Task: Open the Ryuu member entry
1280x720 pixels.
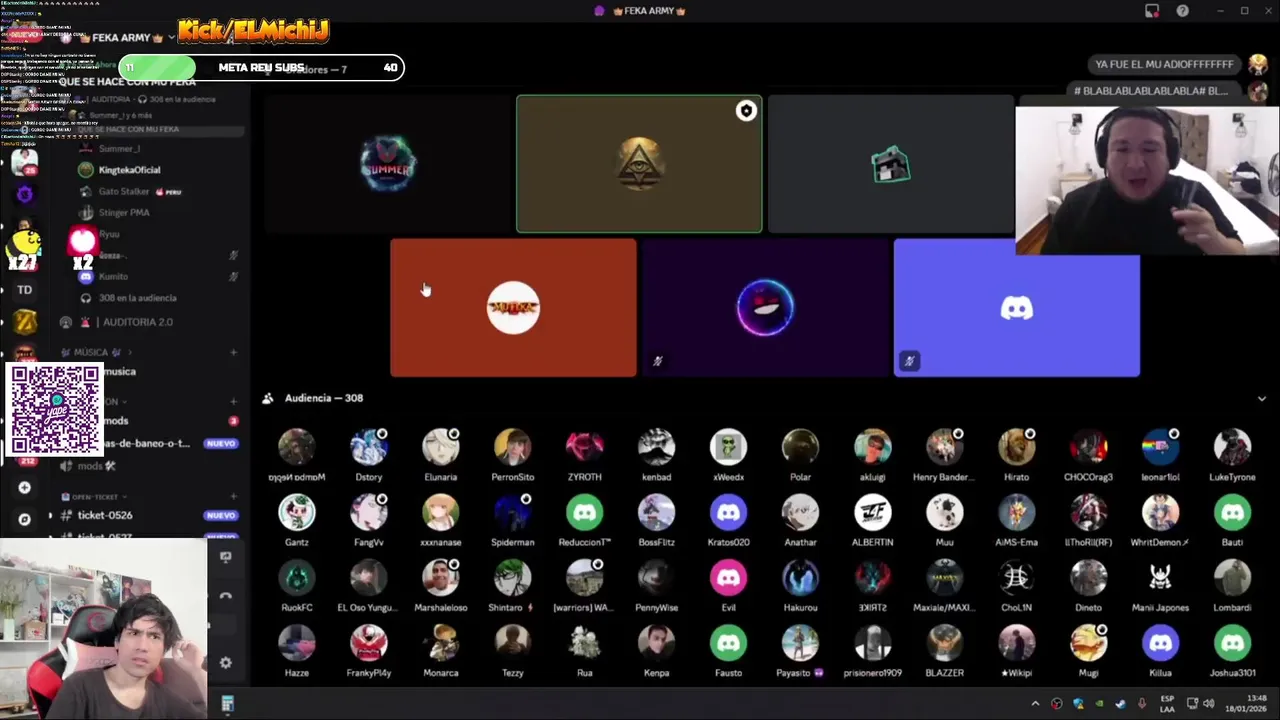Action: click(109, 234)
